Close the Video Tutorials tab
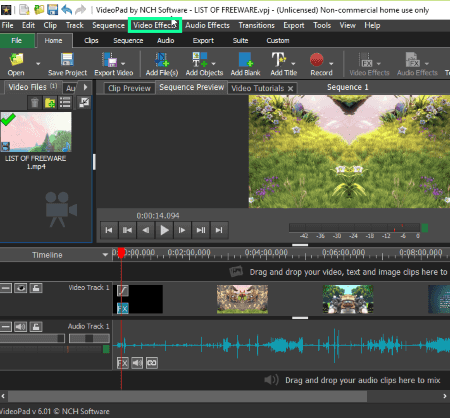Image resolution: width=450 pixels, height=418 pixels. pos(290,88)
